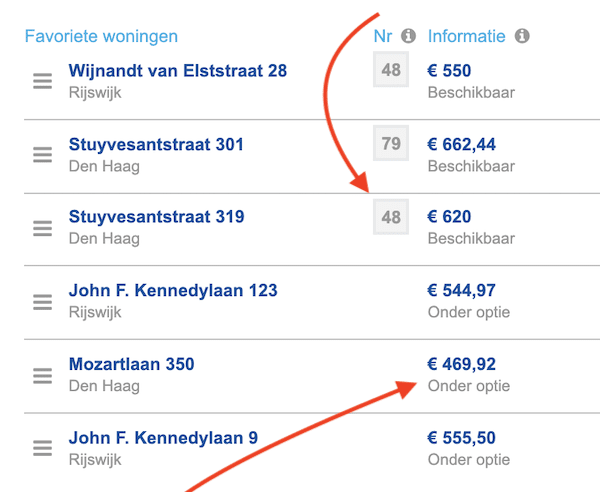Screen dimensions: 600x492
Task: Click the info icon beside Informatie
Action: [x=522, y=36]
